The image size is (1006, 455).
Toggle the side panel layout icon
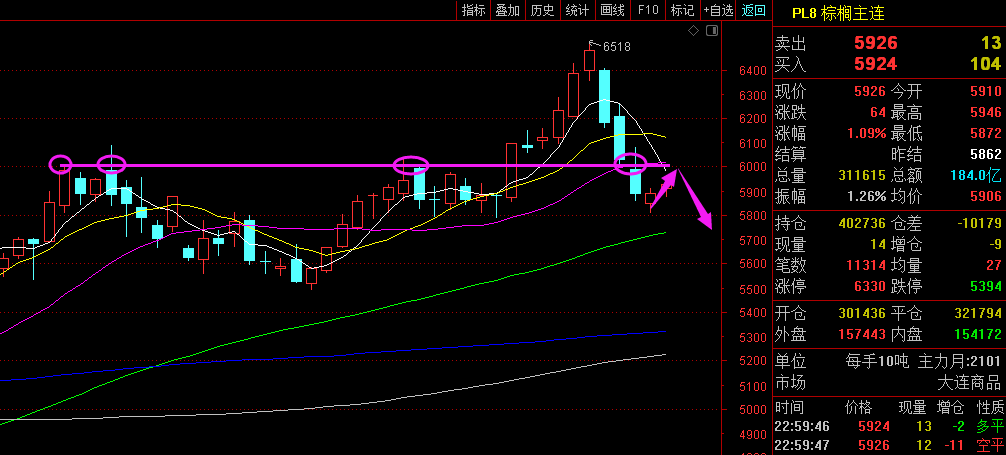coord(713,32)
